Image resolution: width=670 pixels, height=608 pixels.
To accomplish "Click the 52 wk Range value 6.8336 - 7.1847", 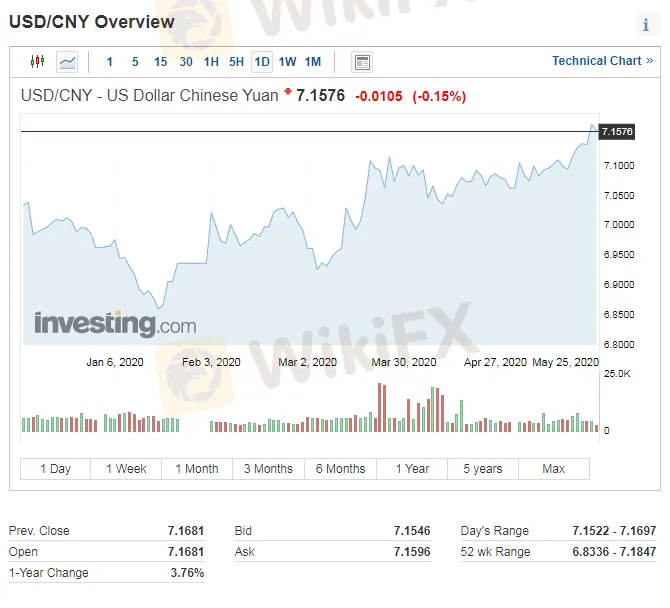I will 614,552.
